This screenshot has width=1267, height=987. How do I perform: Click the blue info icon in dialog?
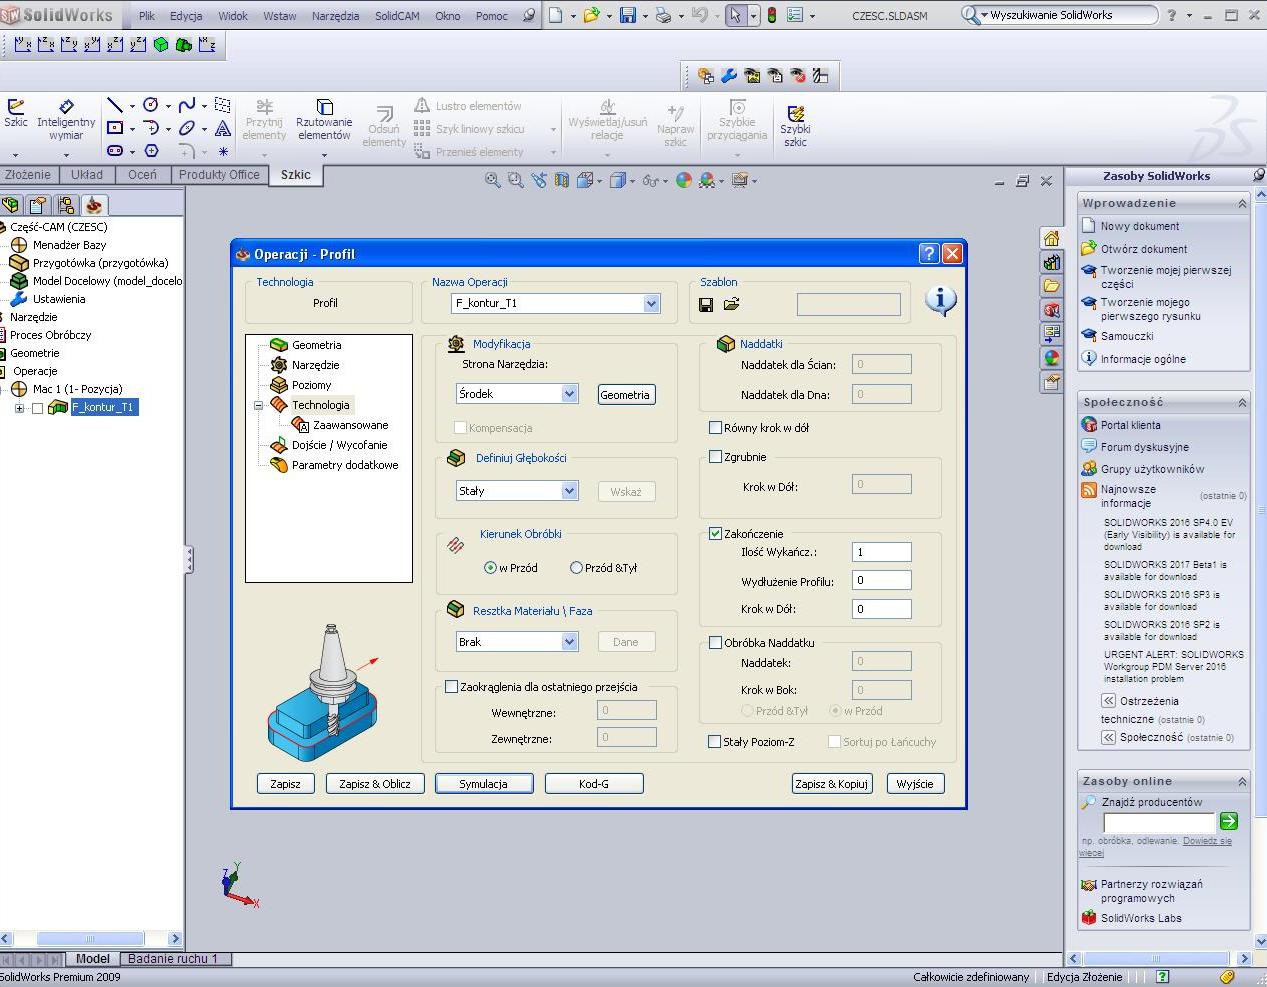click(940, 300)
